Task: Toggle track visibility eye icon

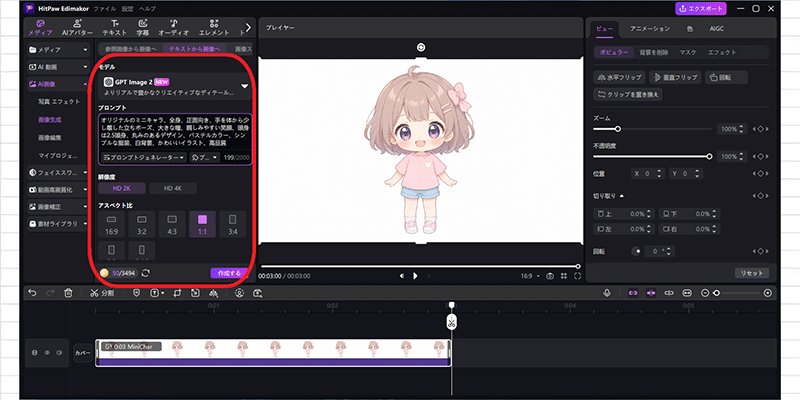Action: click(47, 353)
